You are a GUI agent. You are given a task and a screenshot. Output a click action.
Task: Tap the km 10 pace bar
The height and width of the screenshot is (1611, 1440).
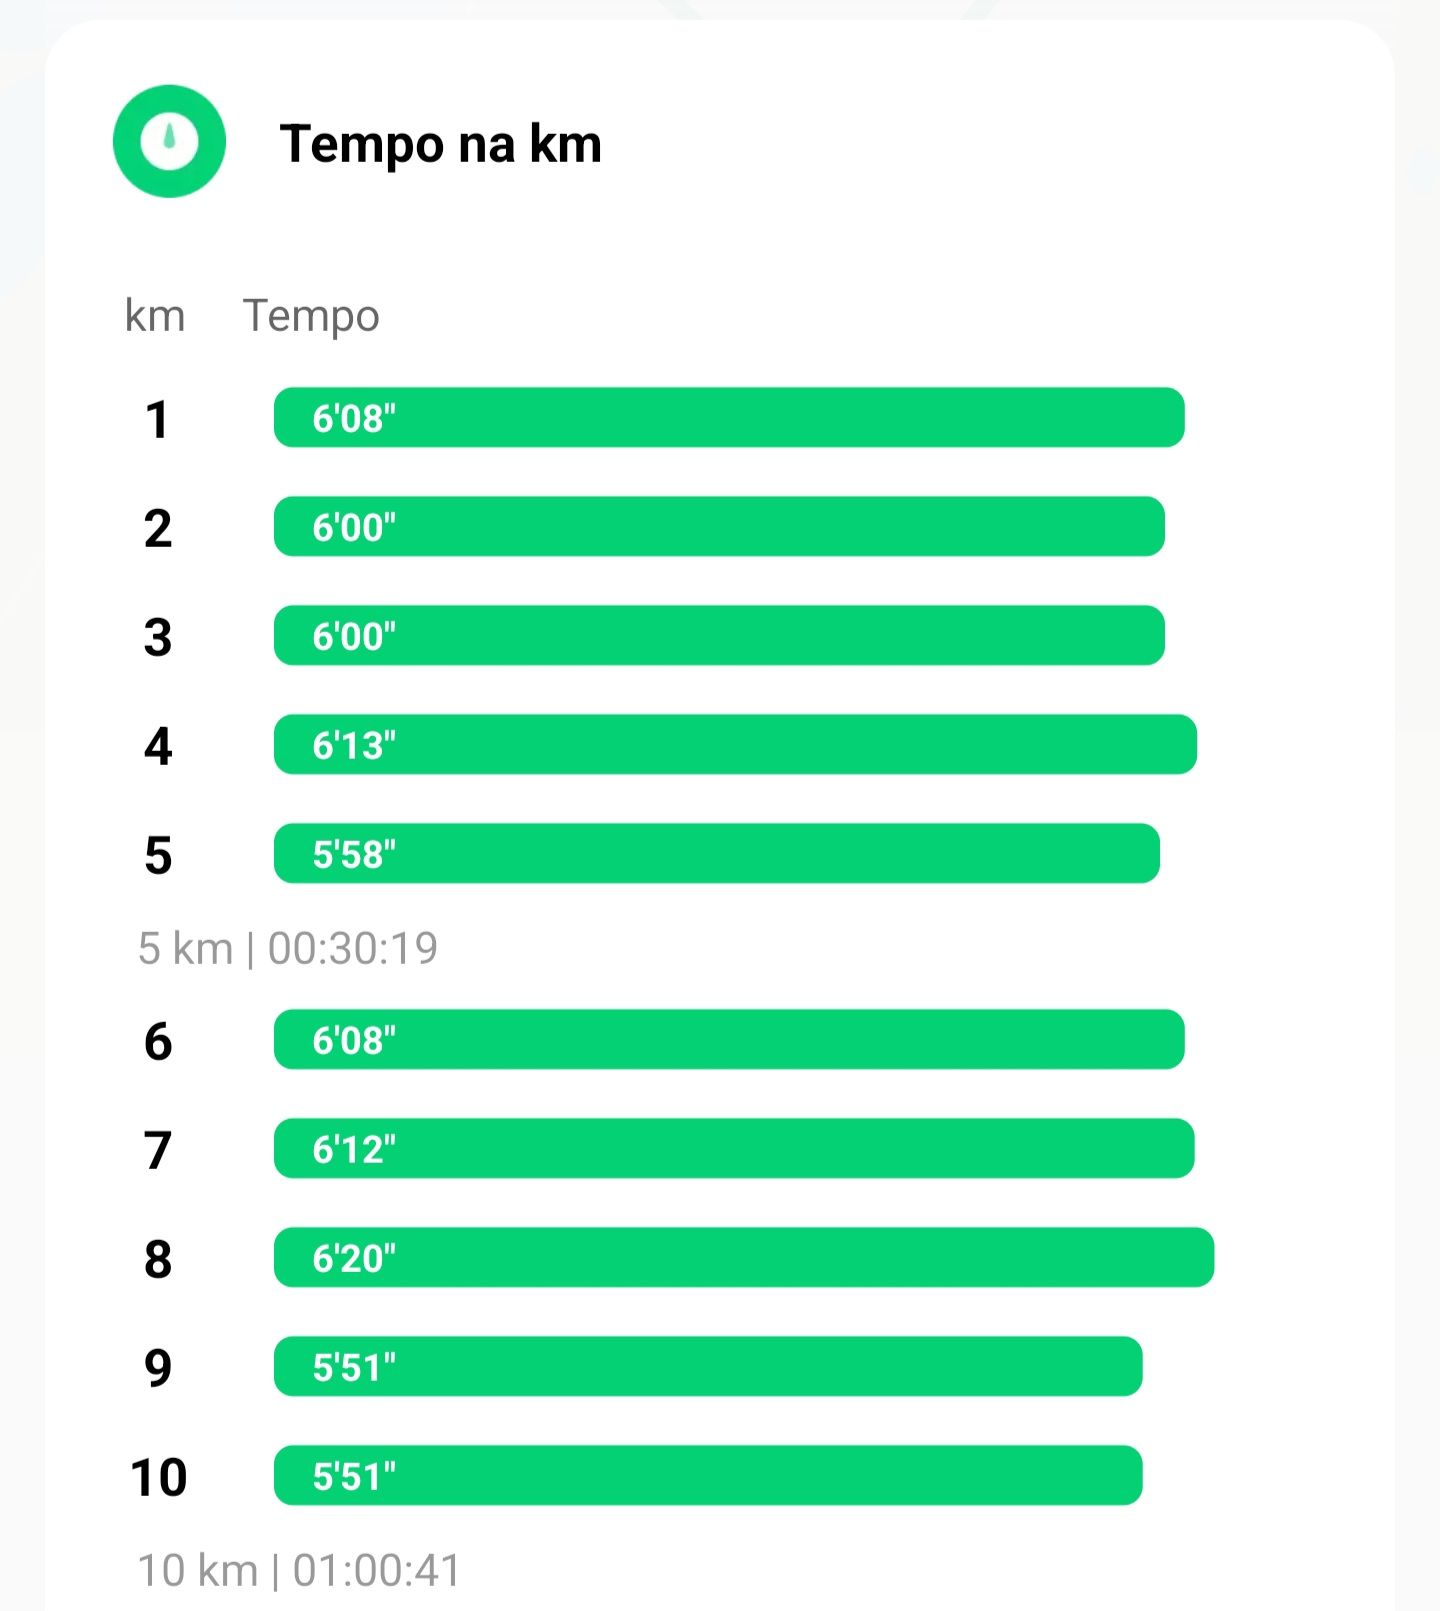(x=708, y=1475)
